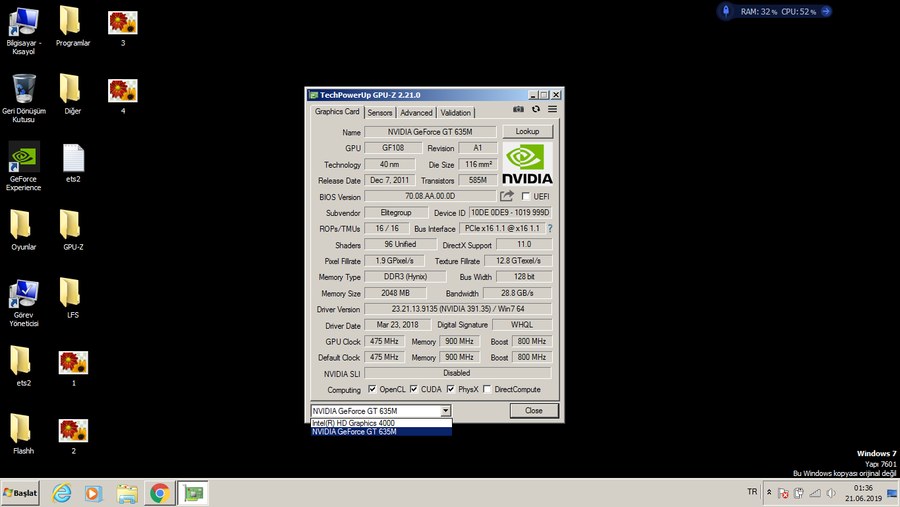900x507 pixels.
Task: Select Intel(R) HD Graphics 4000 option
Action: pos(381,423)
